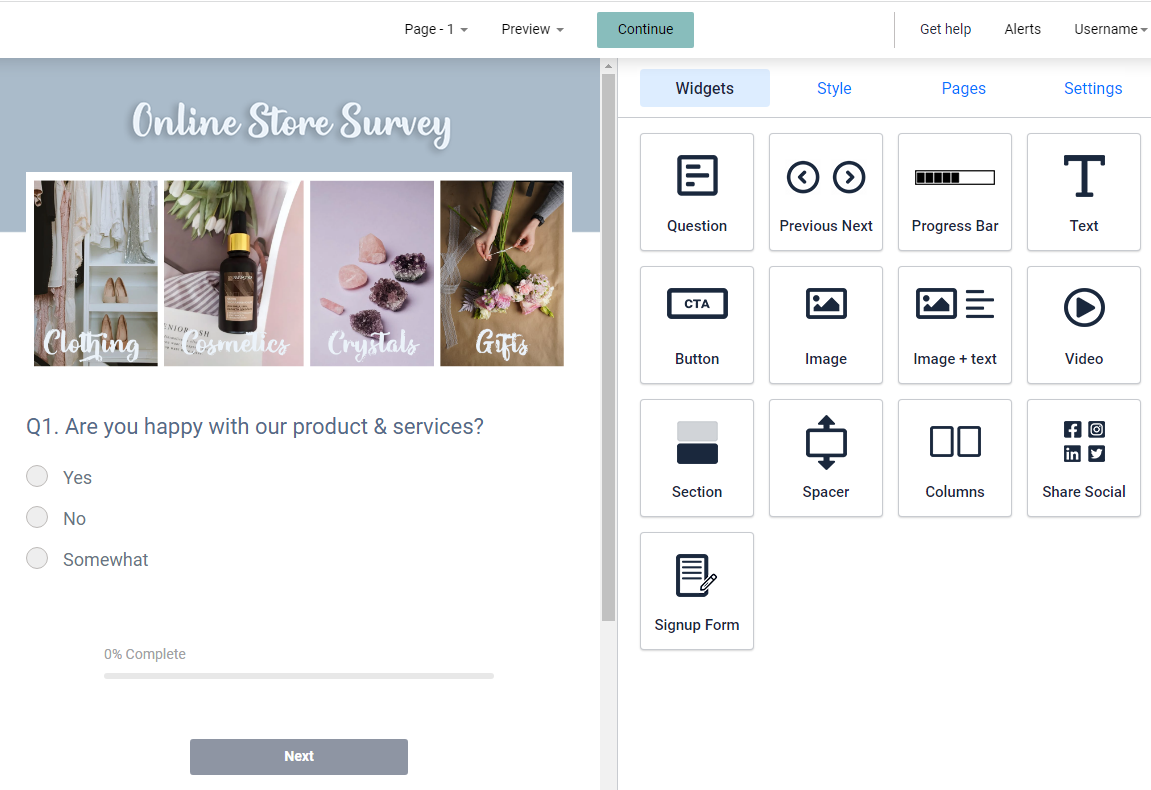Go to the Pages tab

click(x=963, y=88)
